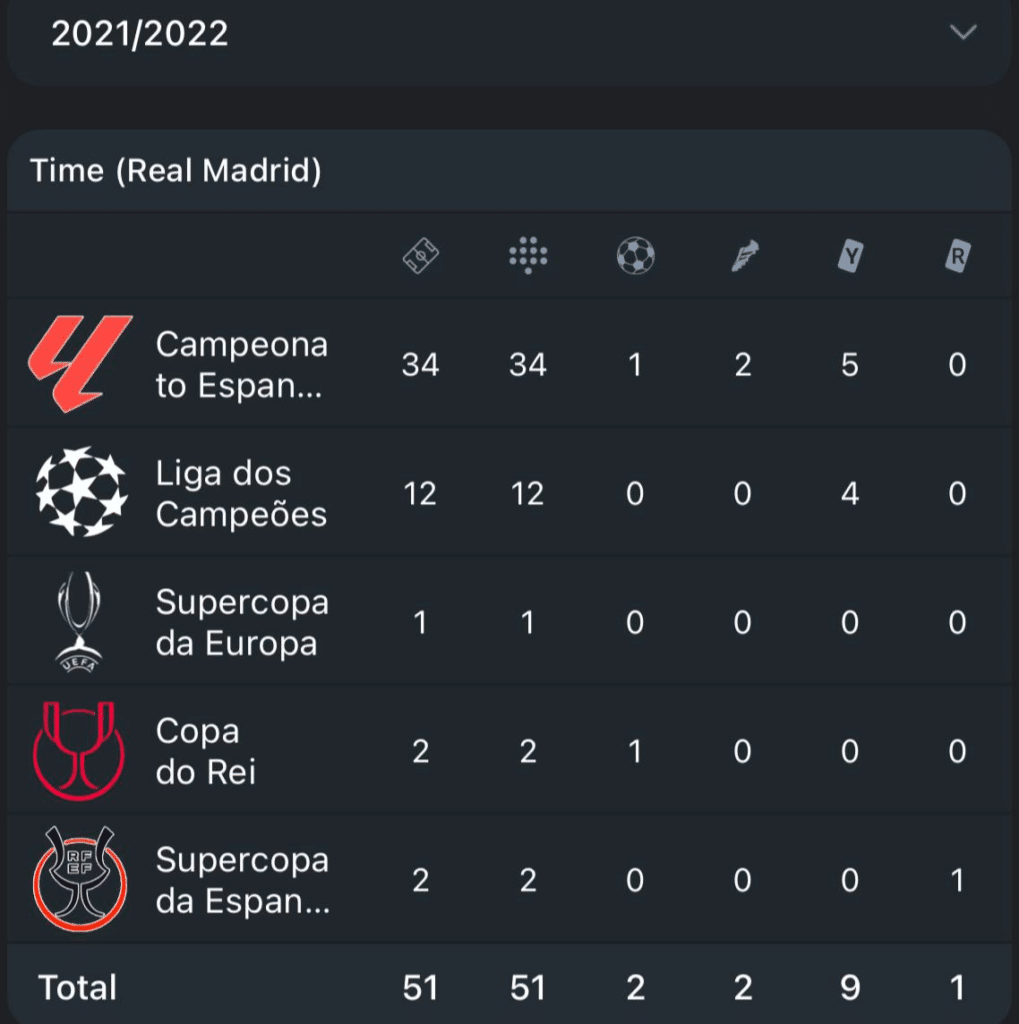Viewport: 1019px width, 1024px height.
Task: Select the Copa do Rei label
Action: tap(206, 751)
